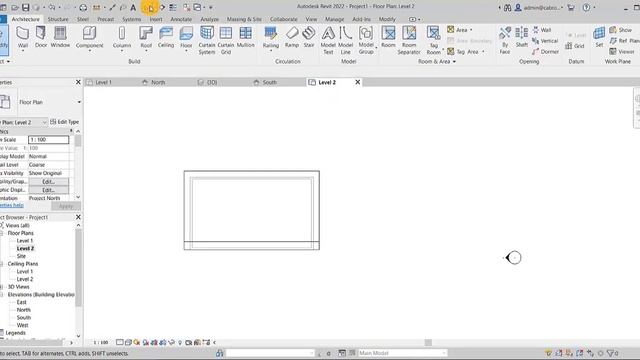Open the Floor Plan type selector dropdown

(x=79, y=102)
